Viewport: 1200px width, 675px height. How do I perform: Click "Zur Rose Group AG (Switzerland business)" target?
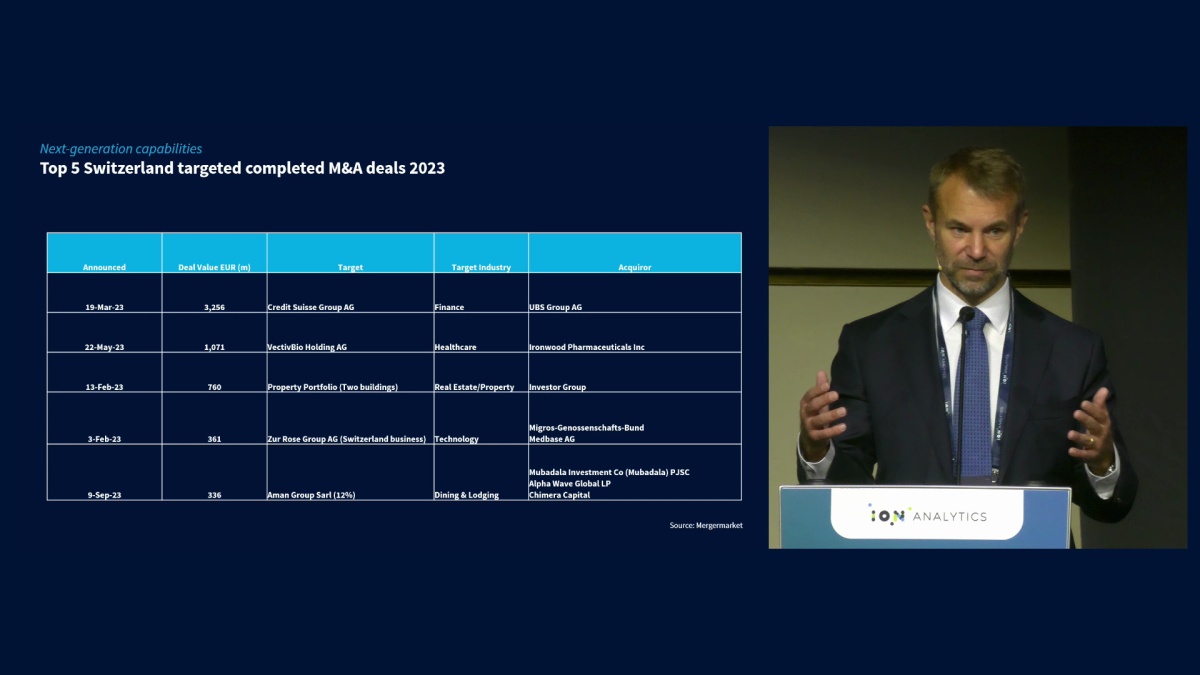tap(347, 439)
